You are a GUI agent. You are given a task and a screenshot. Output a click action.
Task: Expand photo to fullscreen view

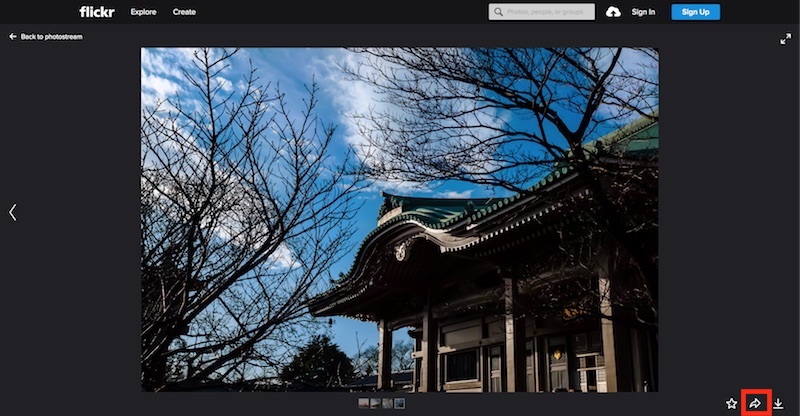coord(785,39)
